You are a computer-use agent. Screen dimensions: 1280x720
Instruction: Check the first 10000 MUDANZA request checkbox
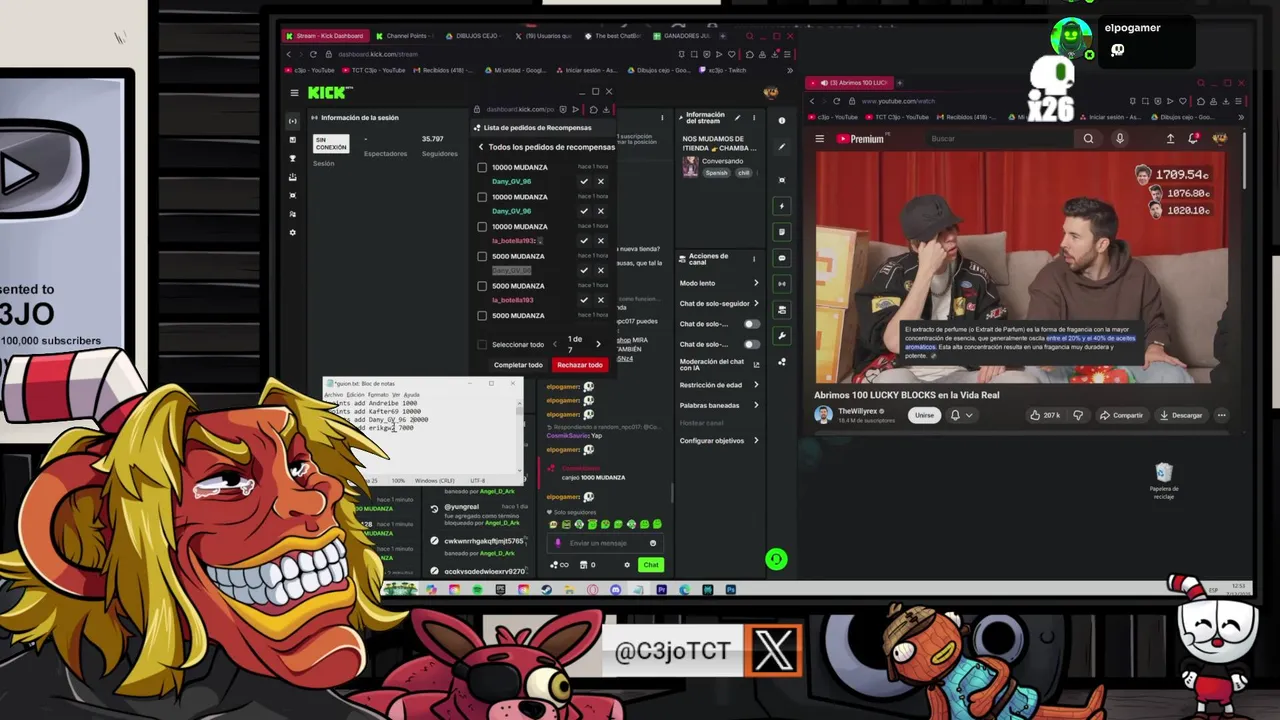point(482,168)
